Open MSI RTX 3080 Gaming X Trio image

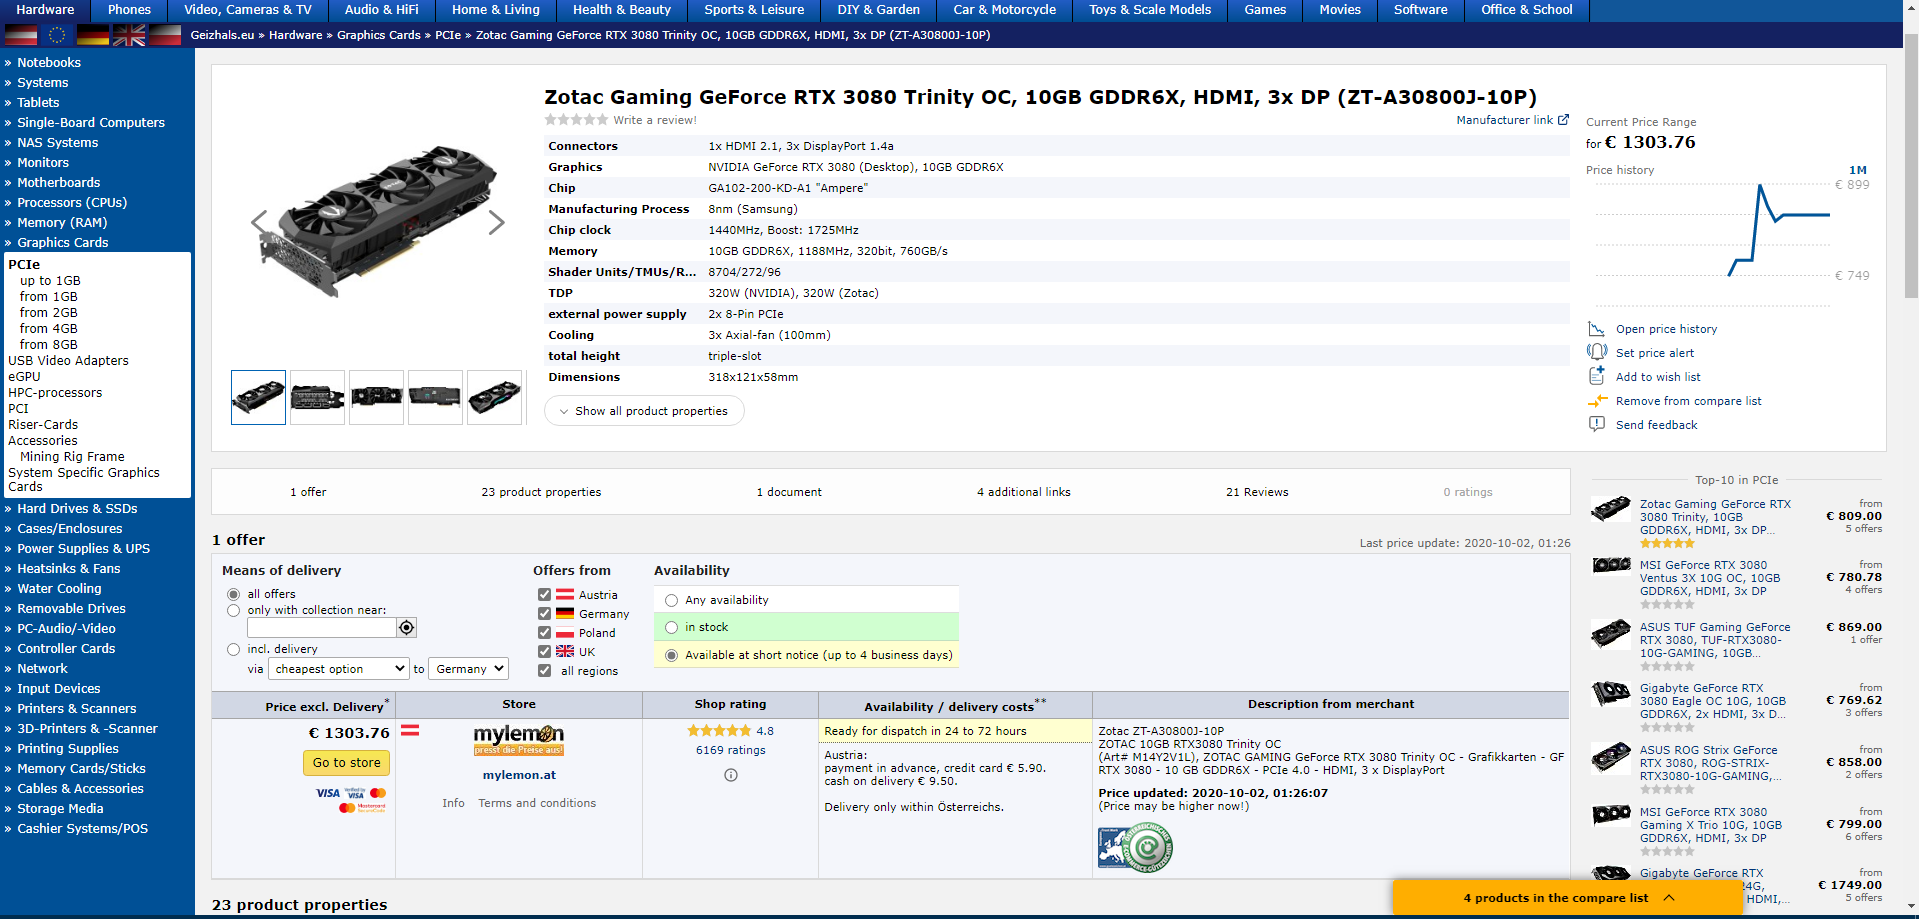tap(1611, 815)
